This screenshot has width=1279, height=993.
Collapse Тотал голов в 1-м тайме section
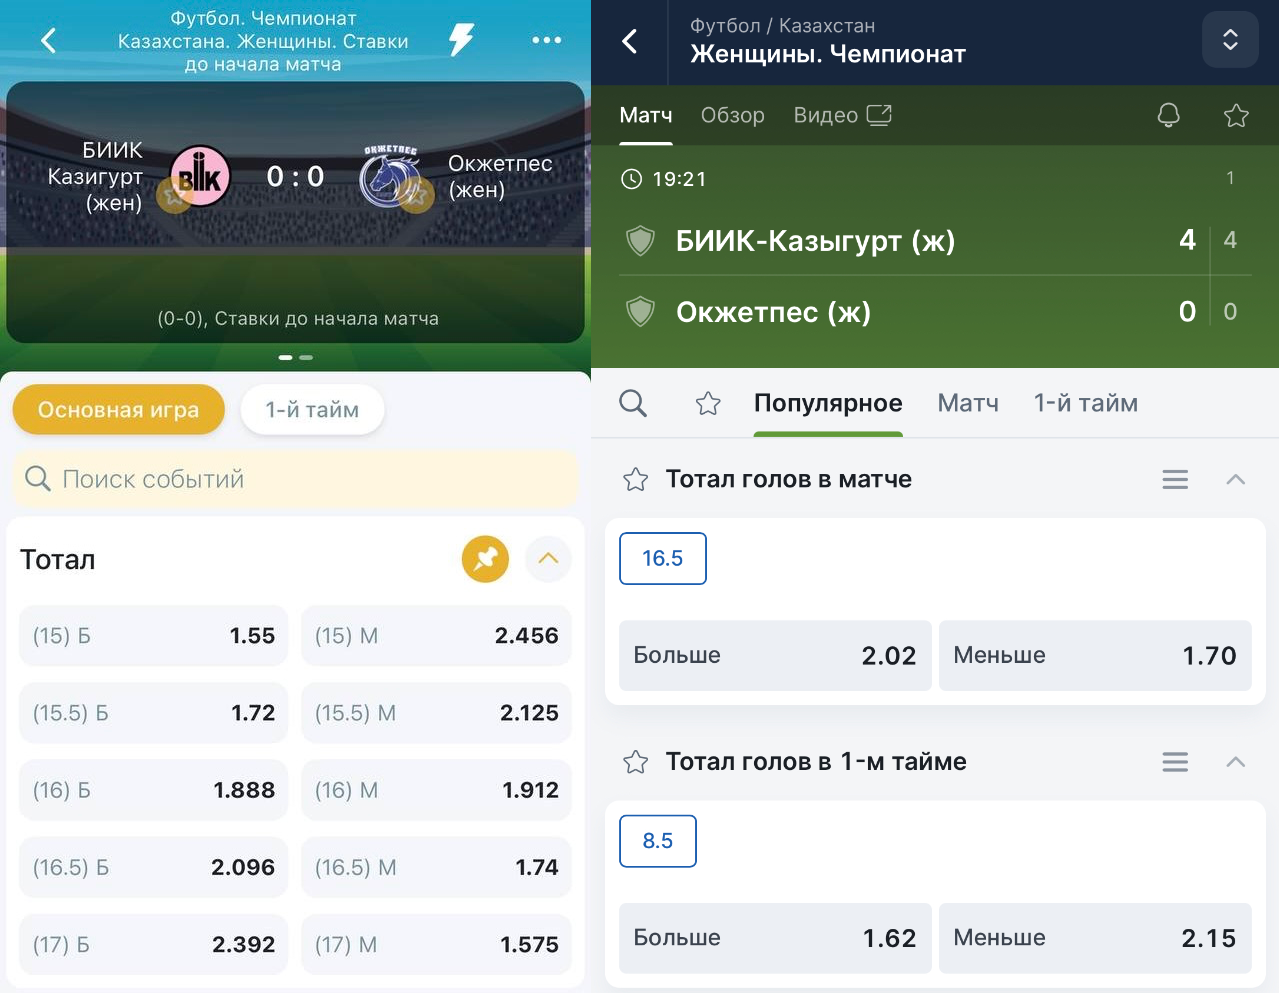(1236, 762)
